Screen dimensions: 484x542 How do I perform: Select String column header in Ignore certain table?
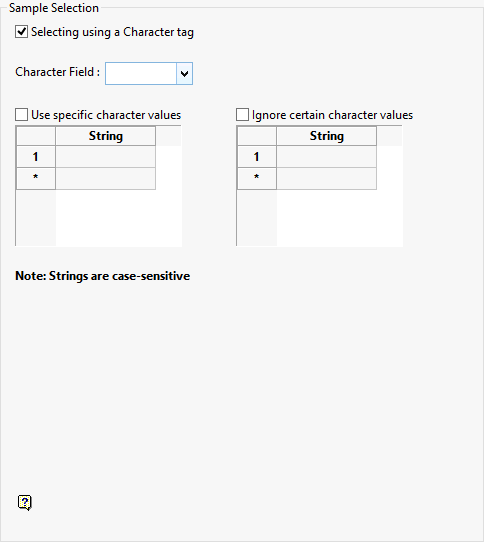pos(326,136)
